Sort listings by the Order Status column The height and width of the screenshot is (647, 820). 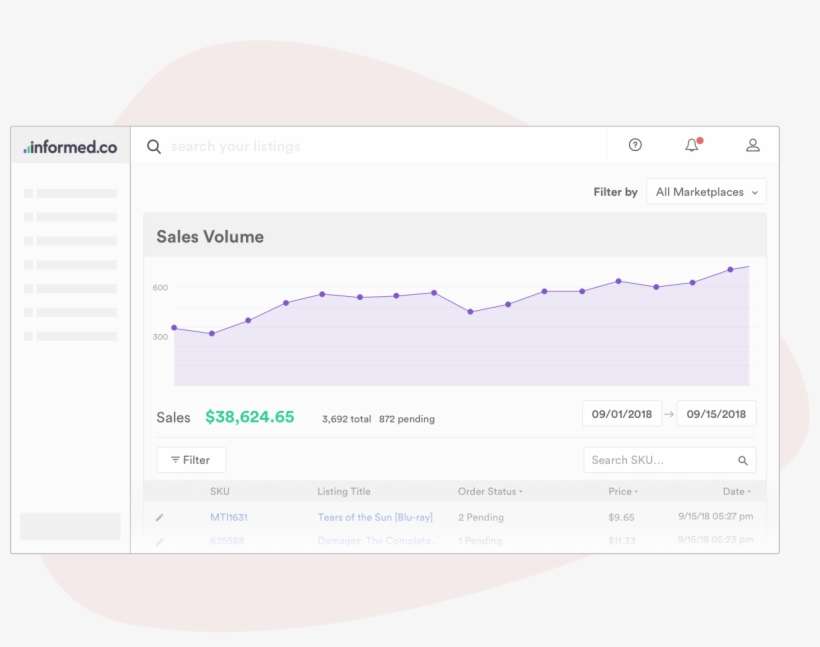pos(488,491)
